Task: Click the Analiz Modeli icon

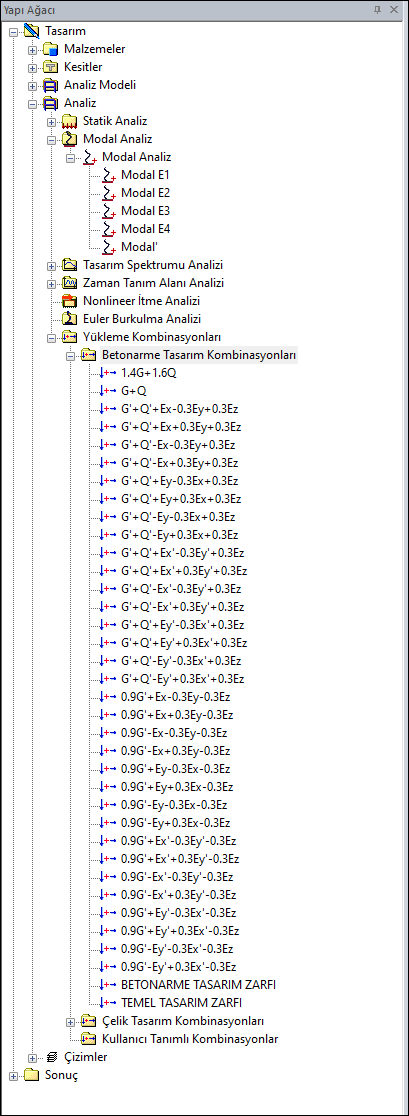Action: 50,85
